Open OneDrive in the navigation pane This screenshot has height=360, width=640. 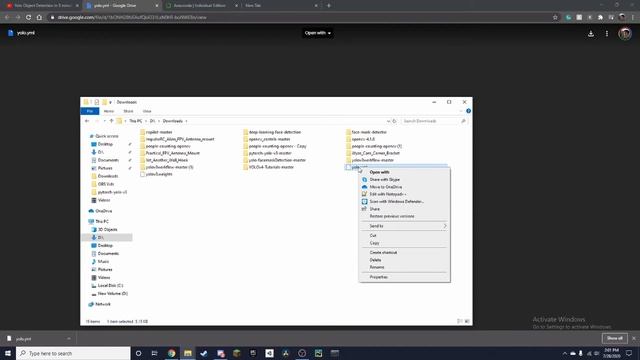click(104, 211)
